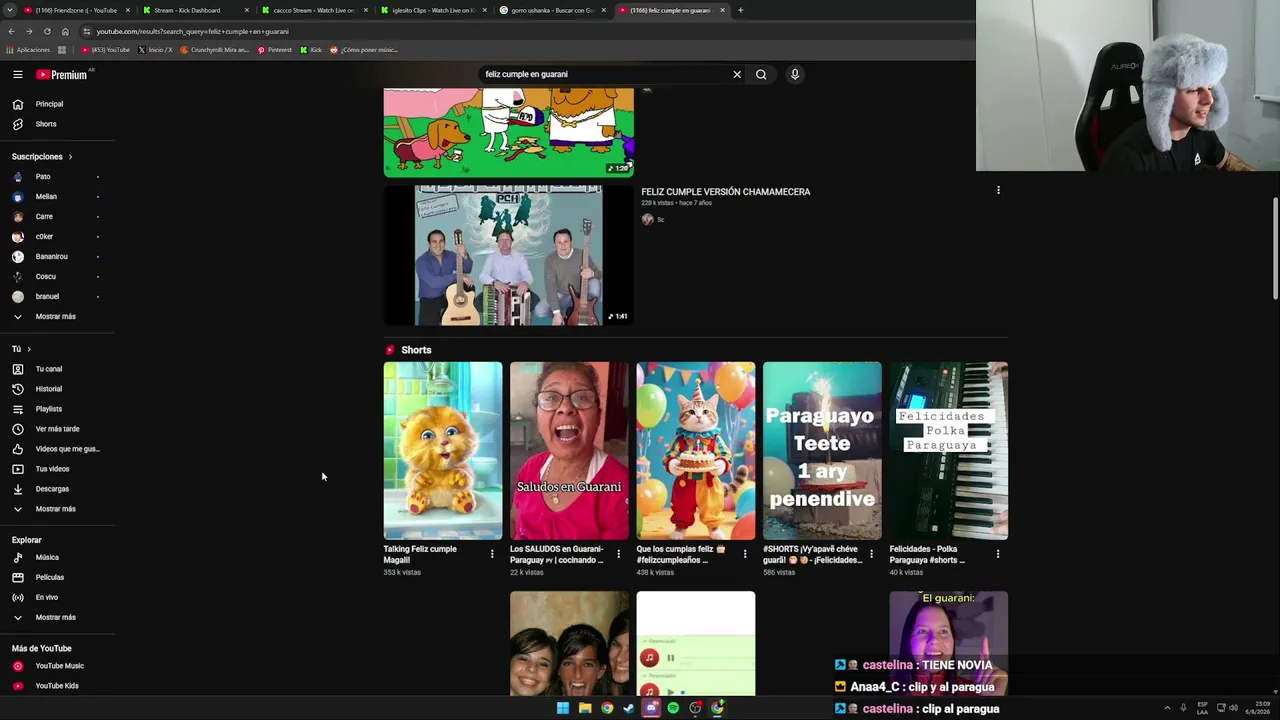The width and height of the screenshot is (1280, 720).
Task: Open options for Que los cumplas feliz short
Action: 745,554
